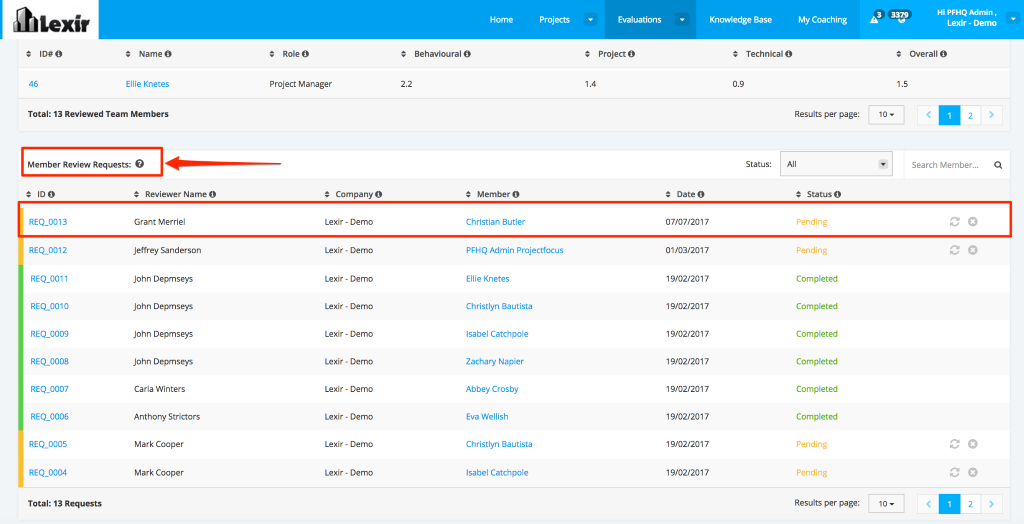The image size is (1024, 524).
Task: Open team member ID 46 link
Action: click(x=33, y=84)
